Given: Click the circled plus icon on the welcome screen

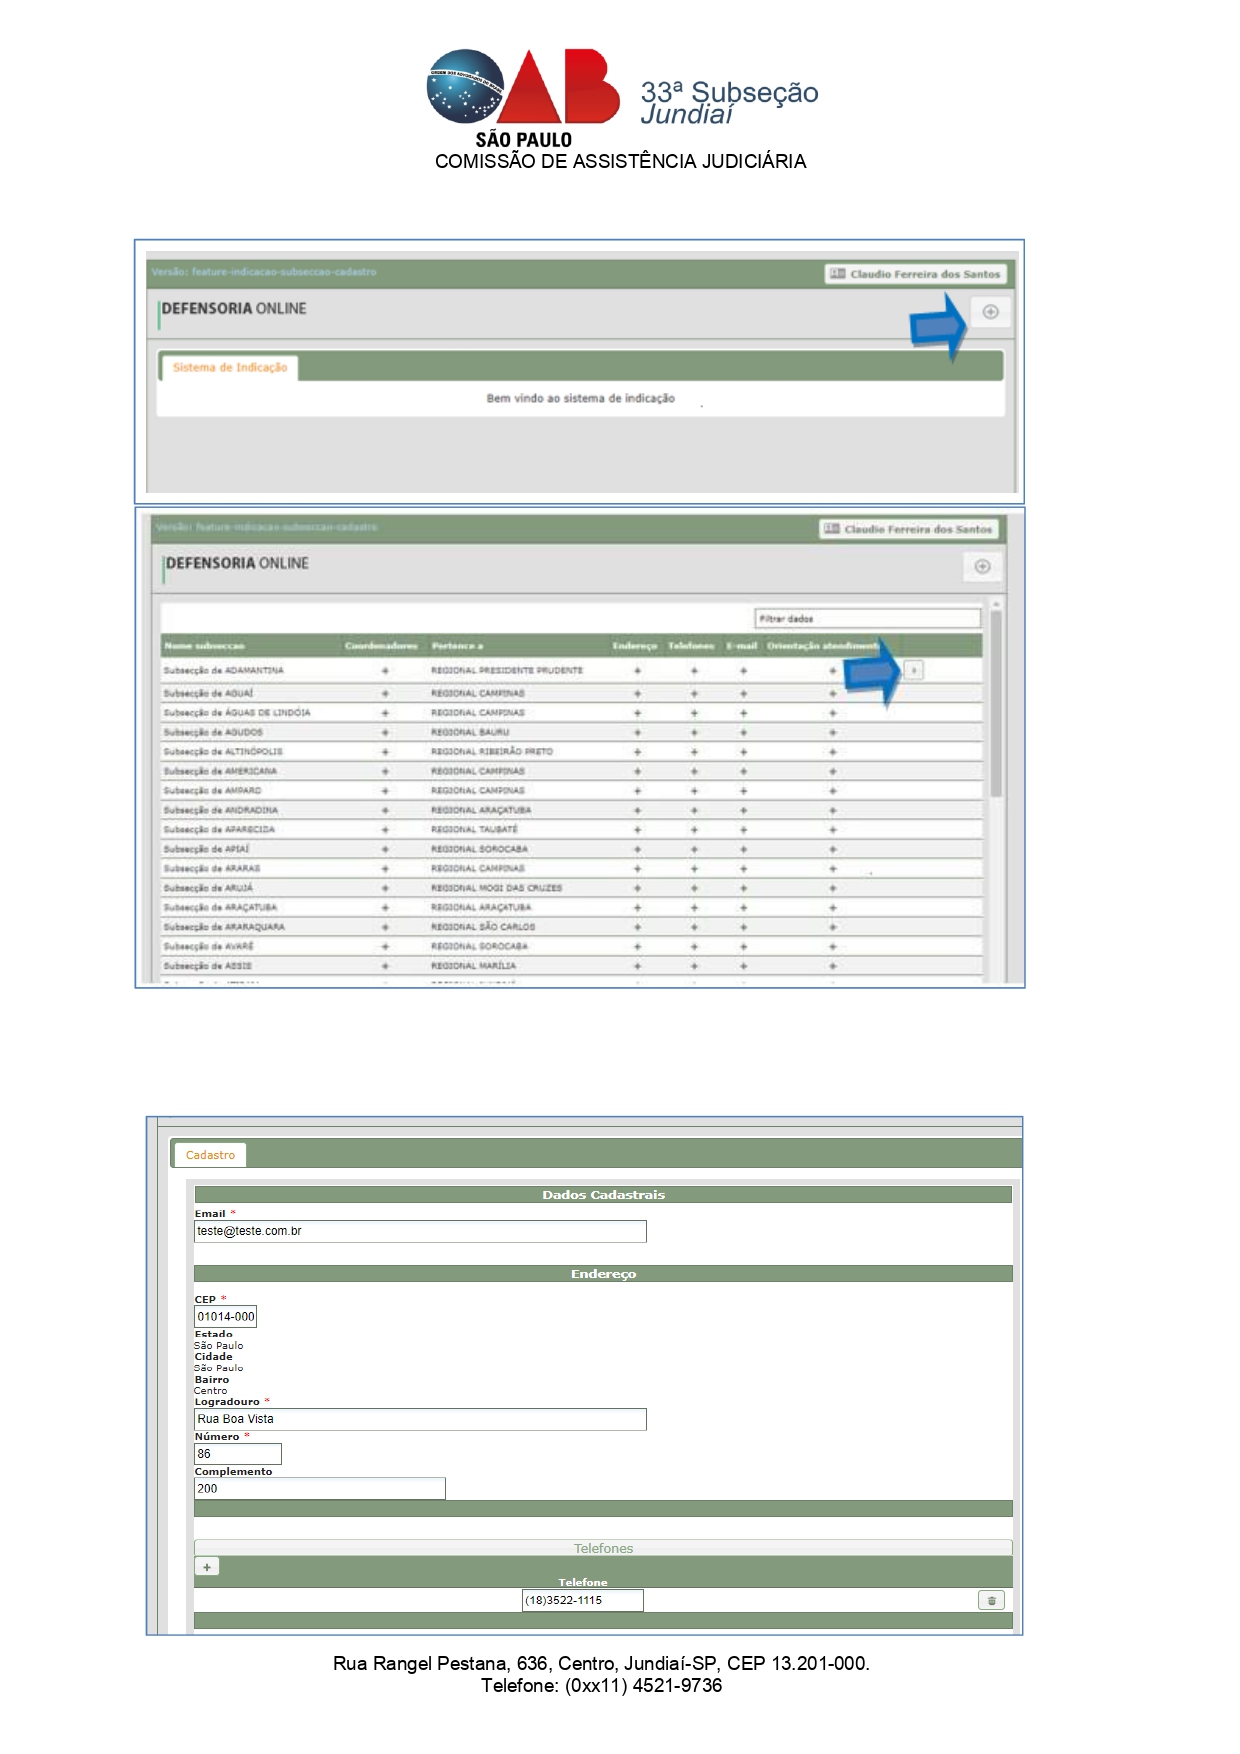Looking at the screenshot, I should (990, 312).
